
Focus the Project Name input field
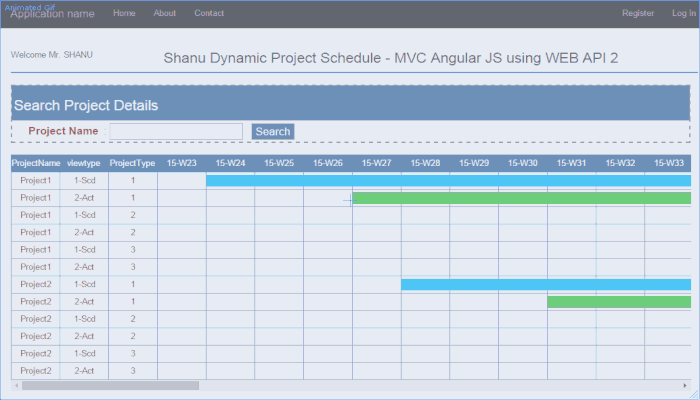point(176,131)
